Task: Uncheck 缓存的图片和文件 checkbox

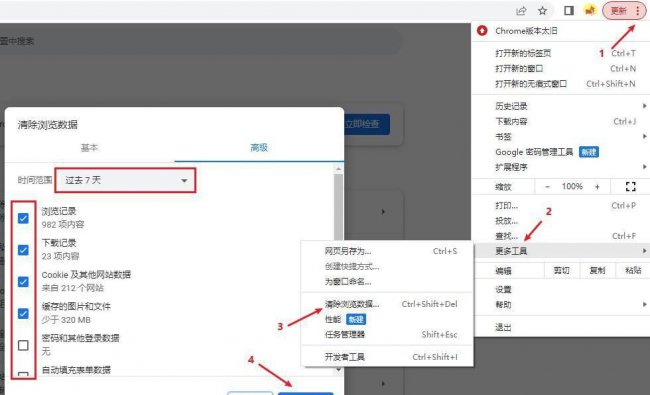Action: click(23, 313)
